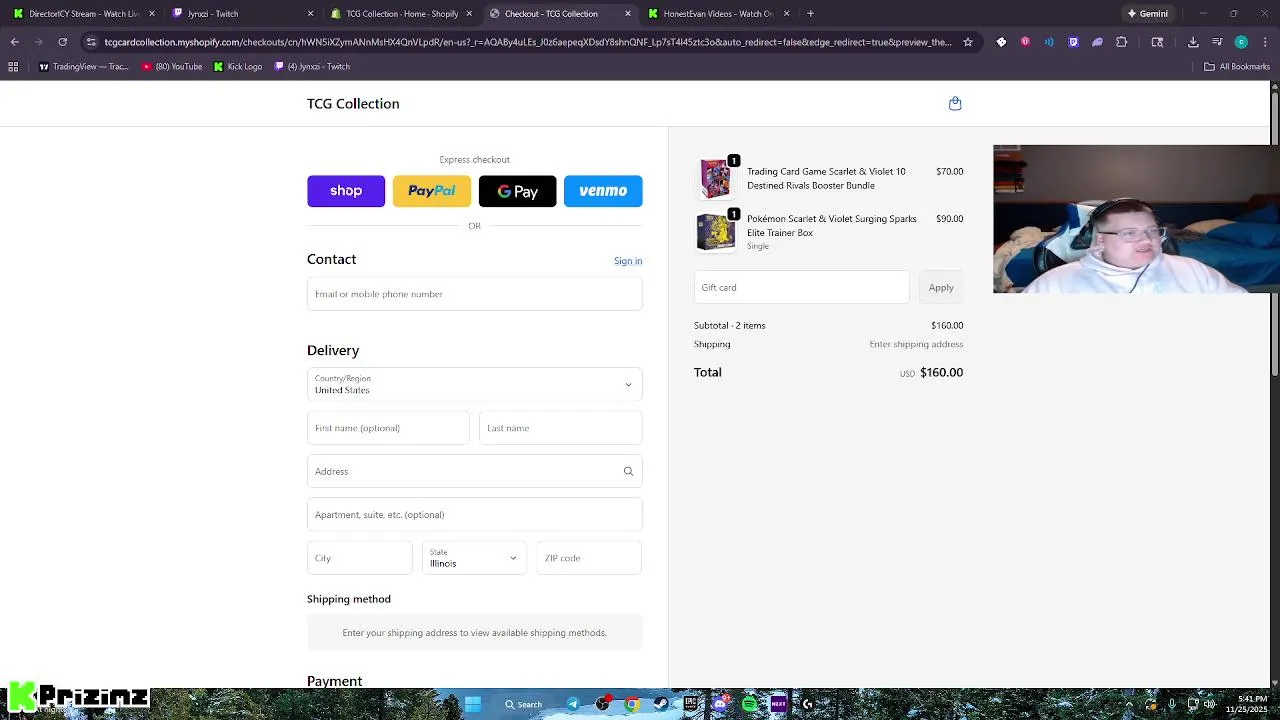
Task: Show hidden system tray icons
Action: click(1129, 704)
